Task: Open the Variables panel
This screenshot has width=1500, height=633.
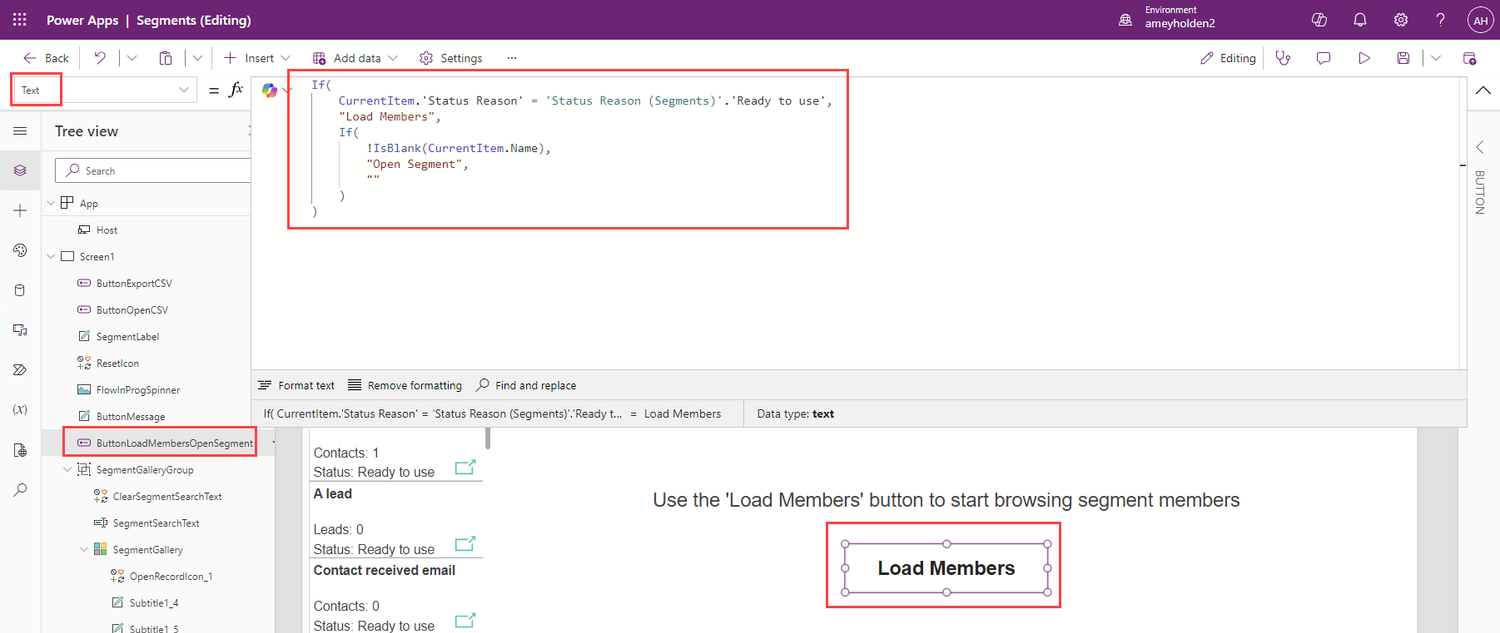Action: [20, 410]
